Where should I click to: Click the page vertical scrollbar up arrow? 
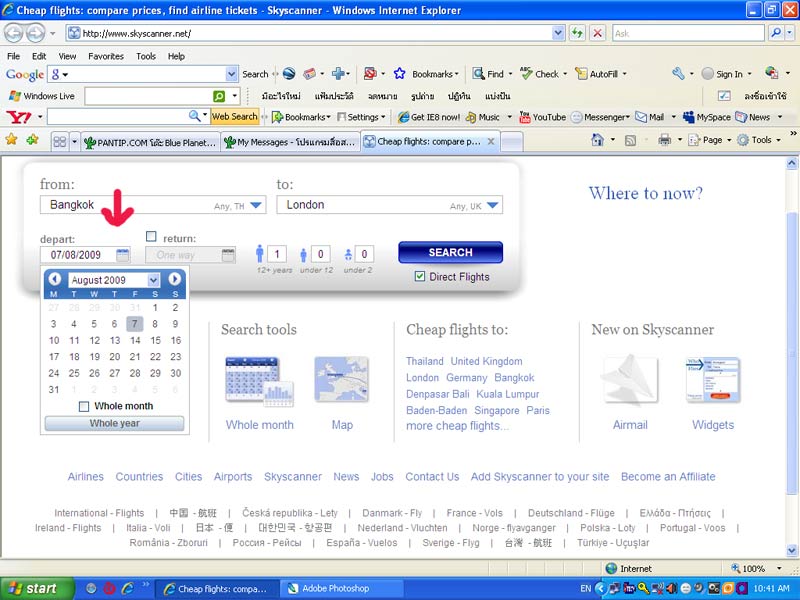(791, 163)
